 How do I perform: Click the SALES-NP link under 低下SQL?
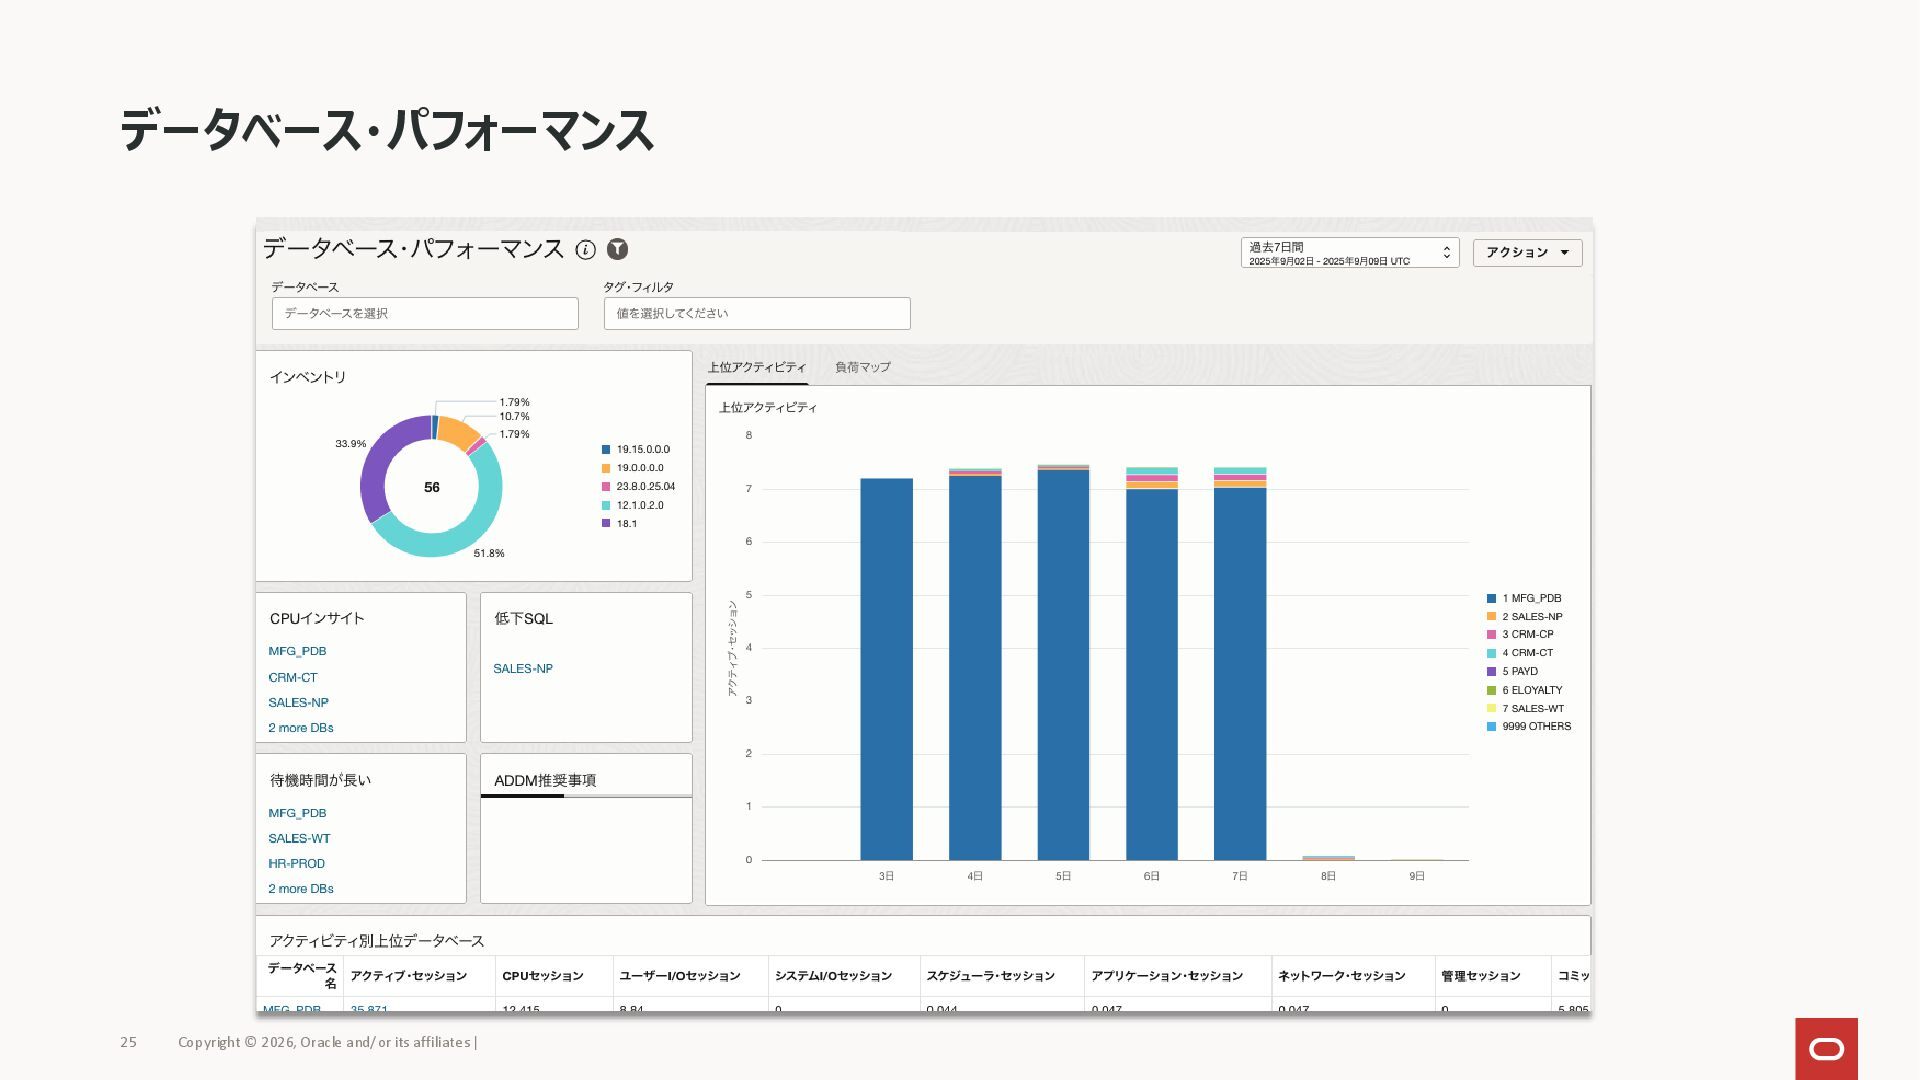click(x=522, y=669)
